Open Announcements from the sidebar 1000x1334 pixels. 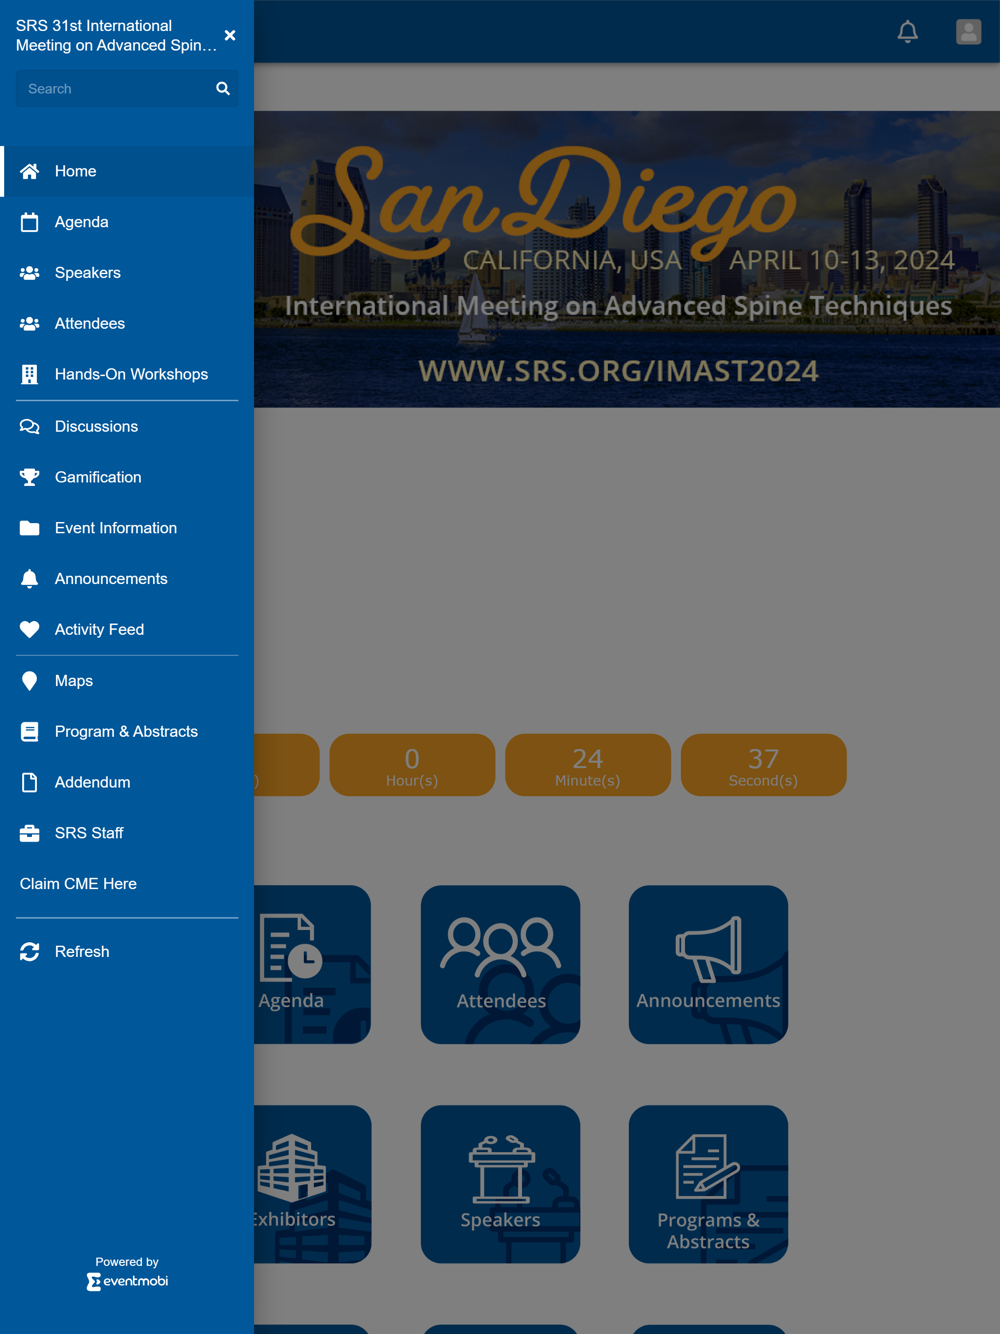pyautogui.click(x=127, y=579)
